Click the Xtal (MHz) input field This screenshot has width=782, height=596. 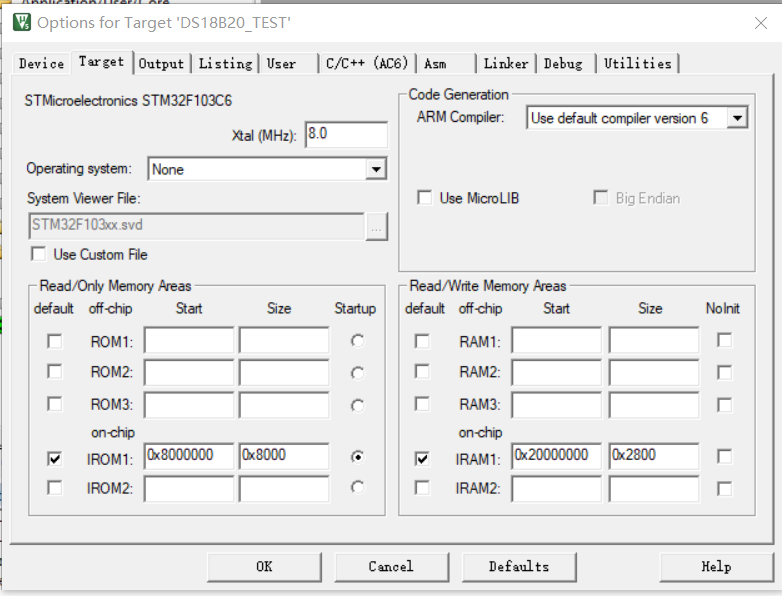[346, 134]
